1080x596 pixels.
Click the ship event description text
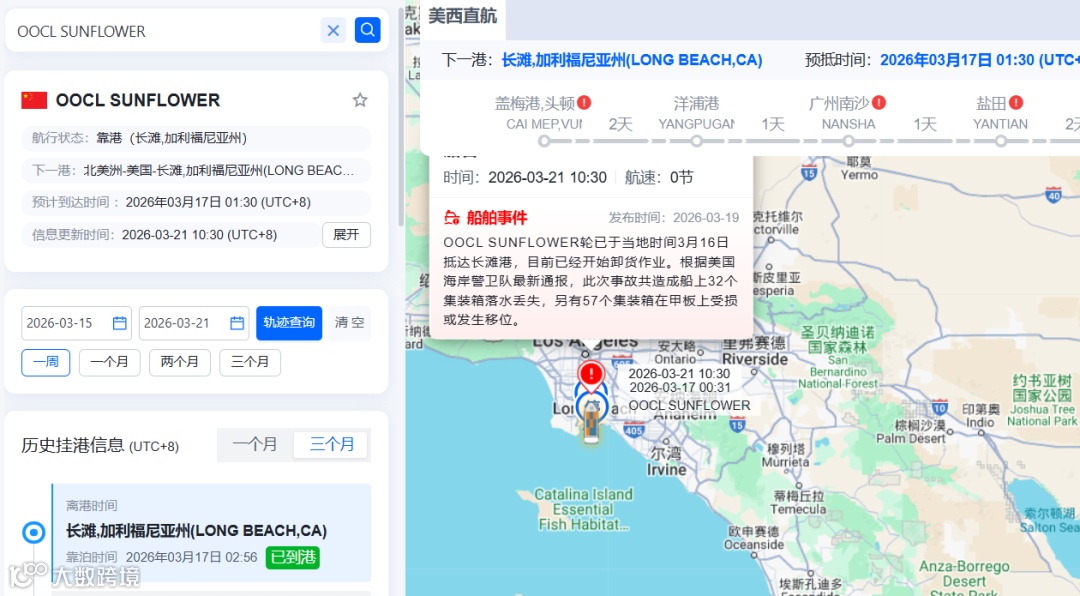590,281
